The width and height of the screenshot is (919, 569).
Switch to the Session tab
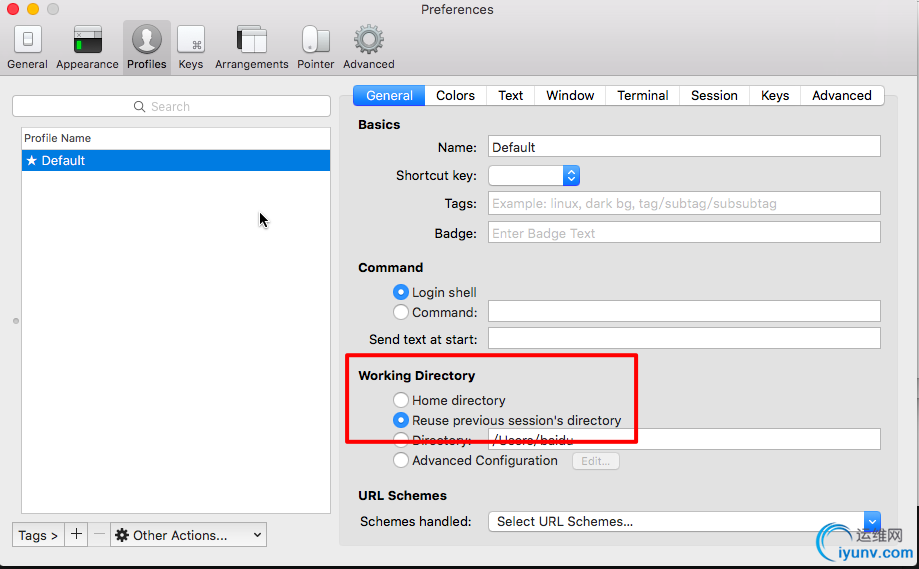(714, 96)
